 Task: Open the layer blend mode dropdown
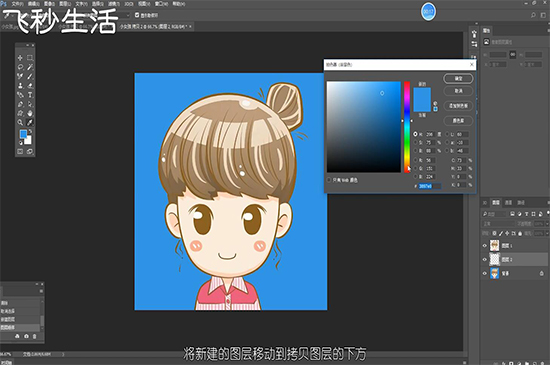point(498,223)
